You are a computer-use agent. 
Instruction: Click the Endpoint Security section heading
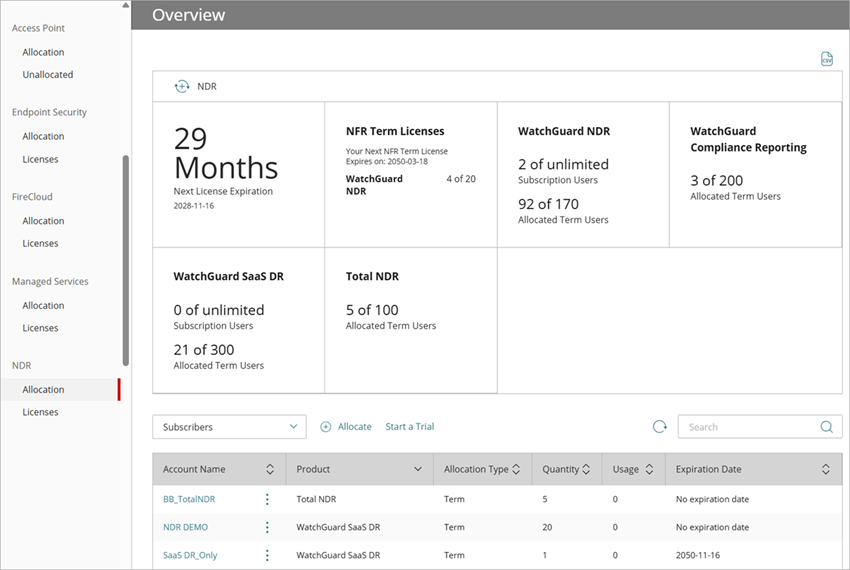click(x=49, y=112)
